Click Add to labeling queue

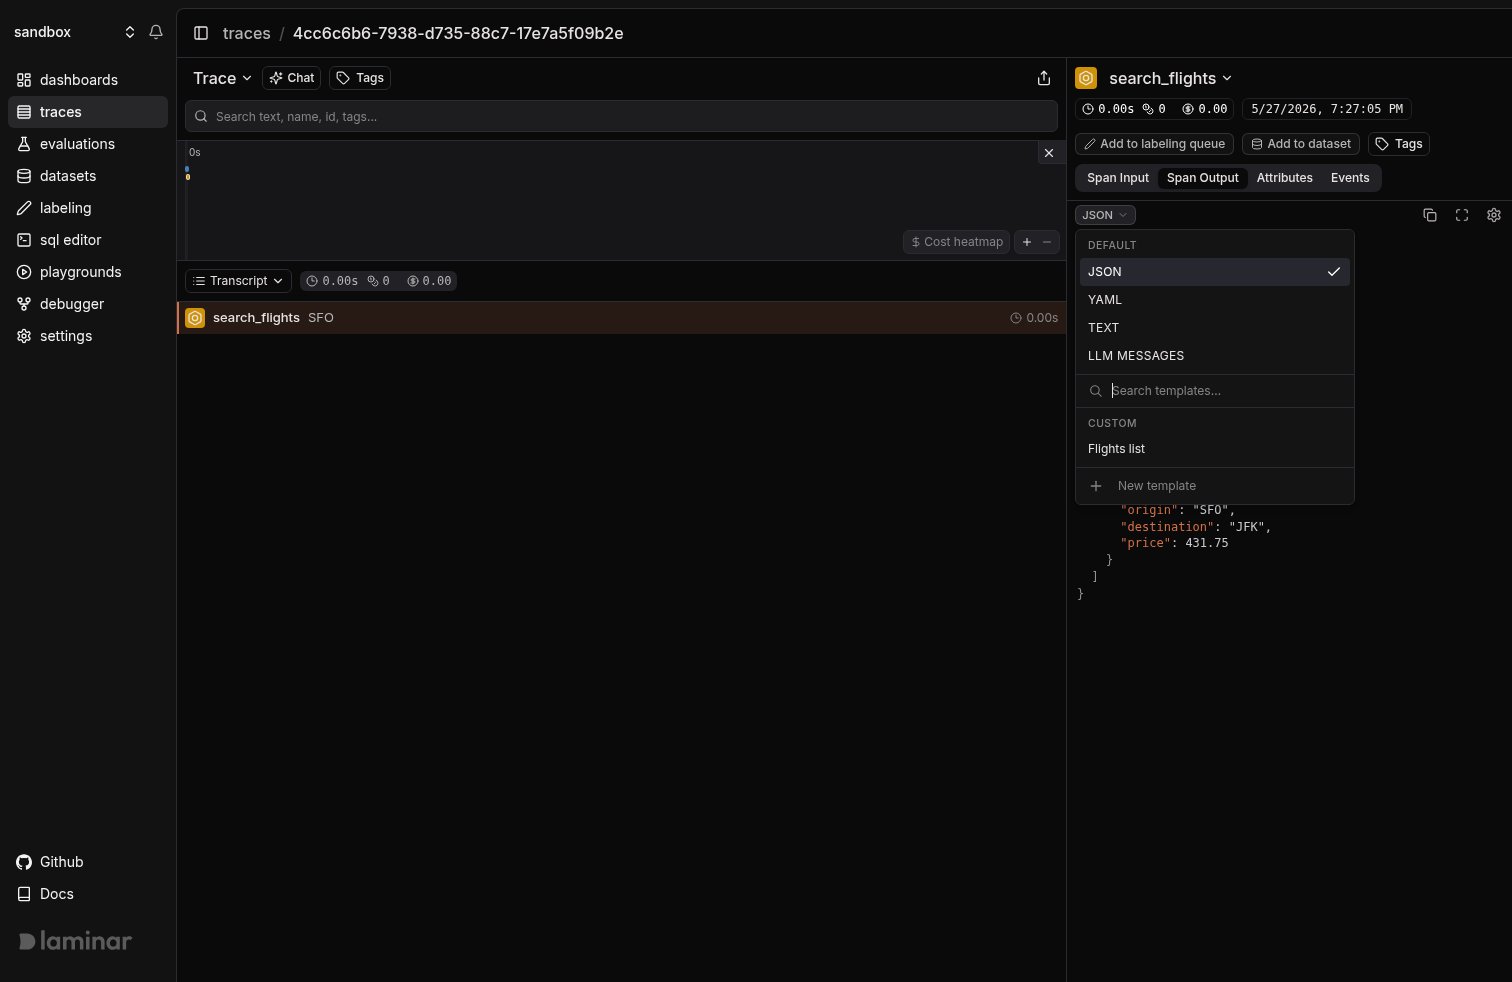click(x=1154, y=144)
